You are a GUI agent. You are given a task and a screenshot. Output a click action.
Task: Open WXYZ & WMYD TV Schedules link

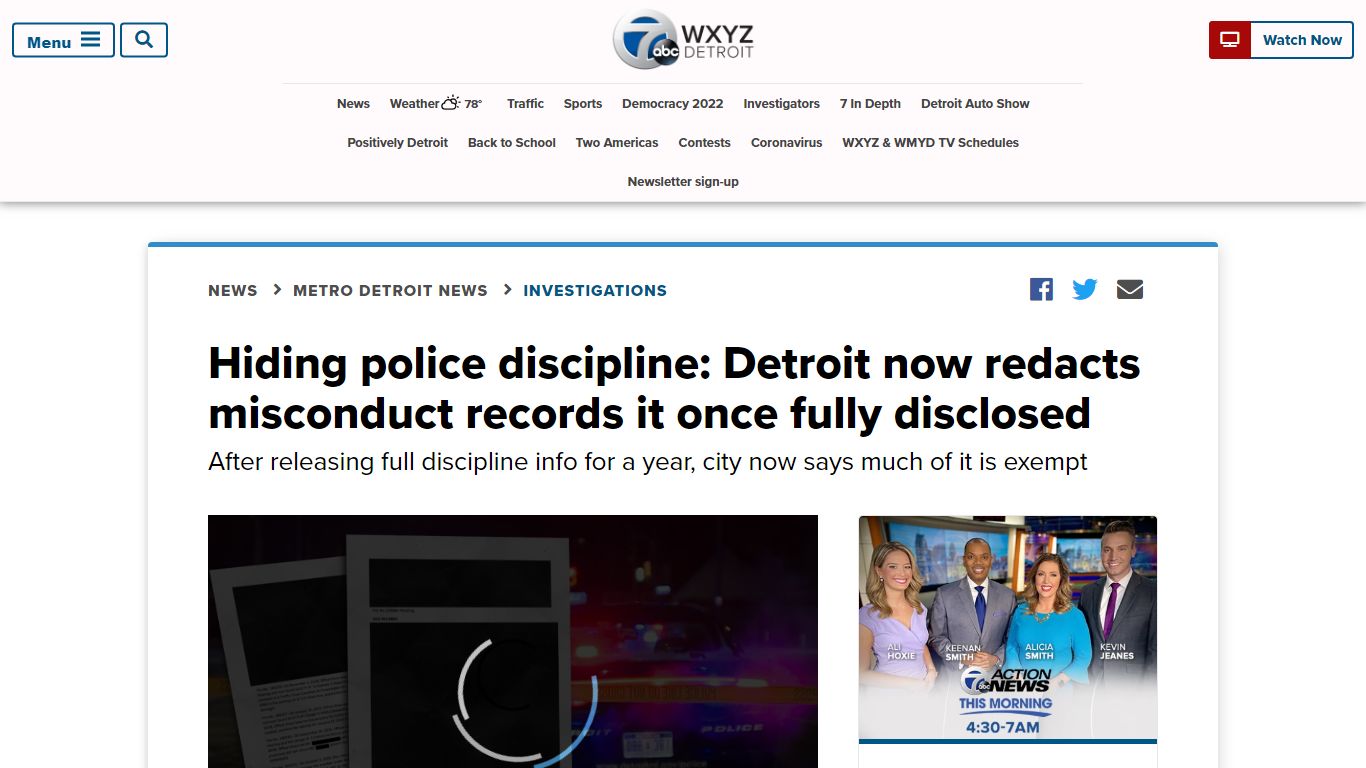(930, 143)
